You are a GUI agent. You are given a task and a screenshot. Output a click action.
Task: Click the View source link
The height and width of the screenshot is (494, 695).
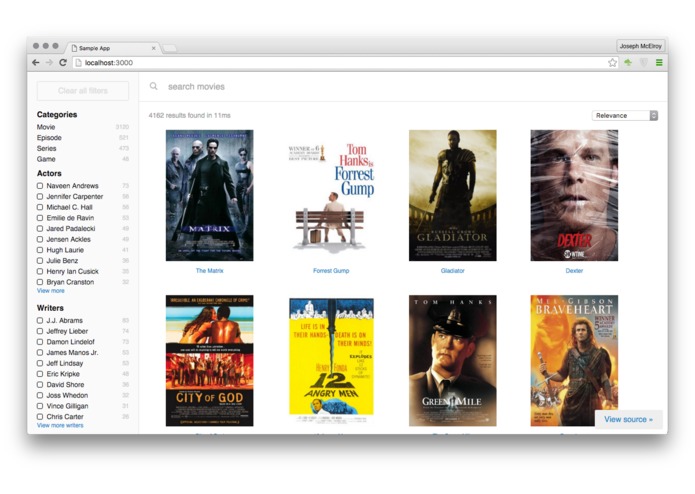(x=629, y=419)
